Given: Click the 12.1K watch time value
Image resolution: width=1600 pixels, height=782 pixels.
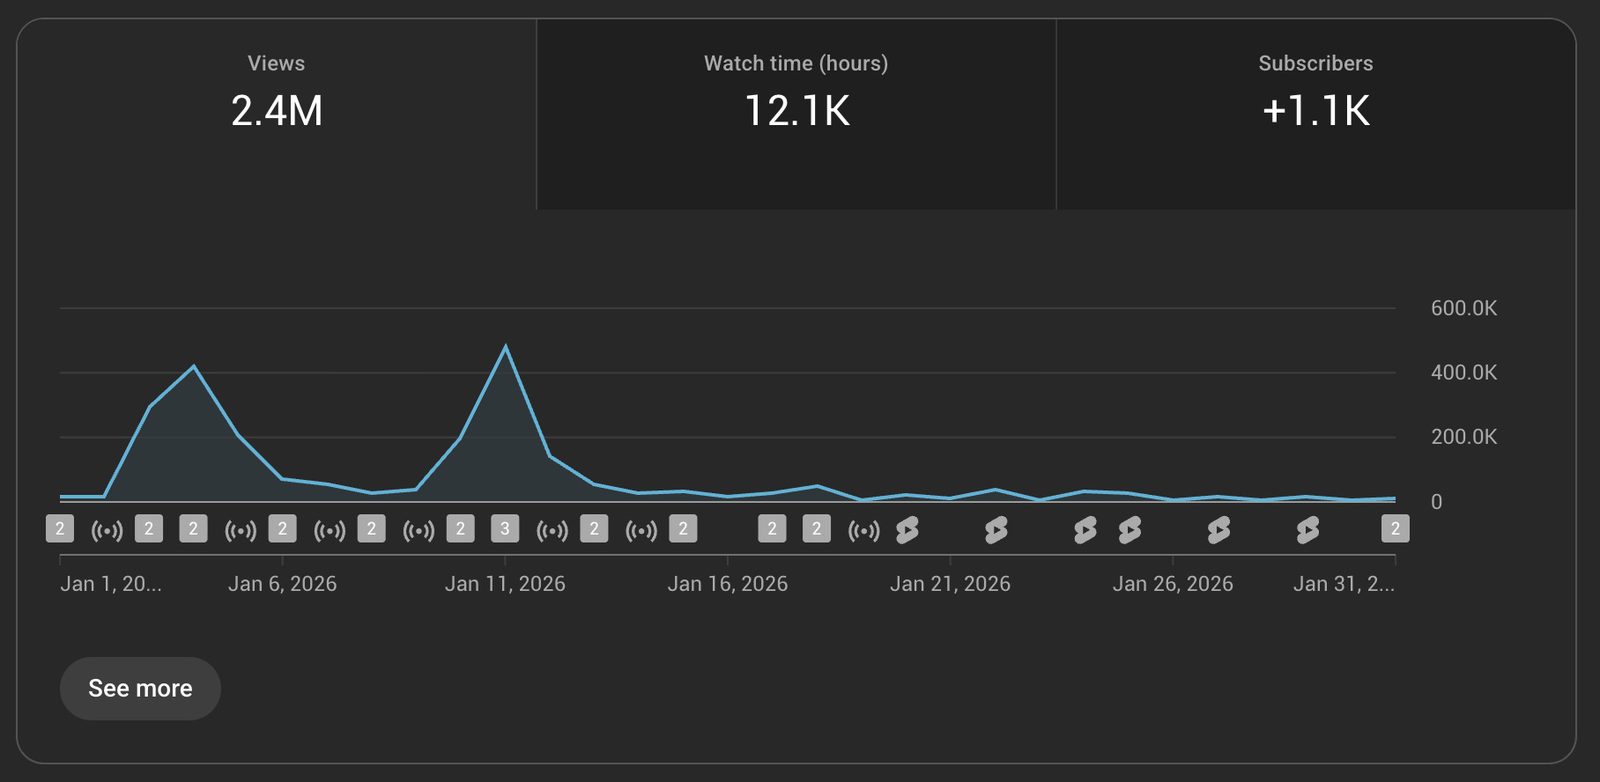Looking at the screenshot, I should coord(797,111).
